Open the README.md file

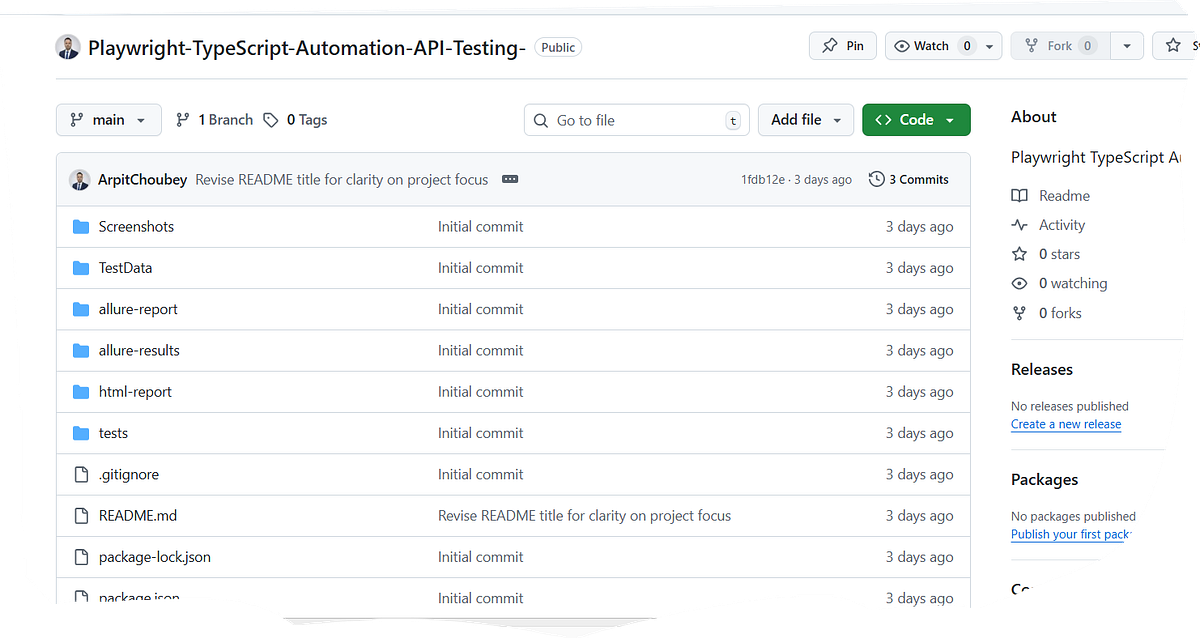point(138,516)
